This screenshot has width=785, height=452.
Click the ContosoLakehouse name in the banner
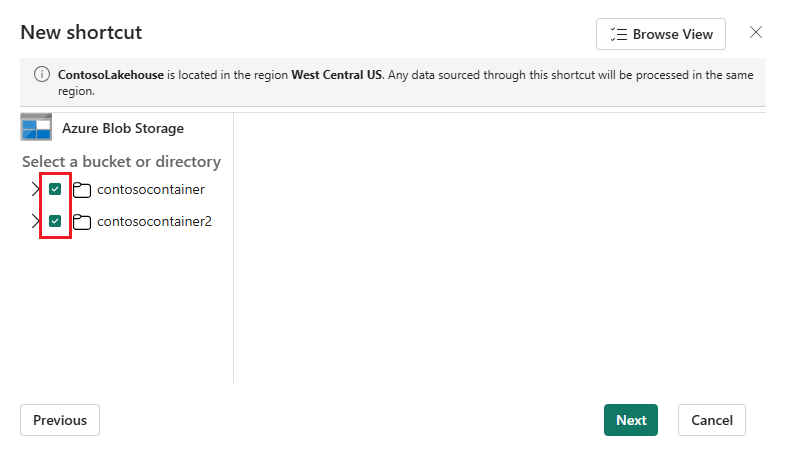(111, 75)
